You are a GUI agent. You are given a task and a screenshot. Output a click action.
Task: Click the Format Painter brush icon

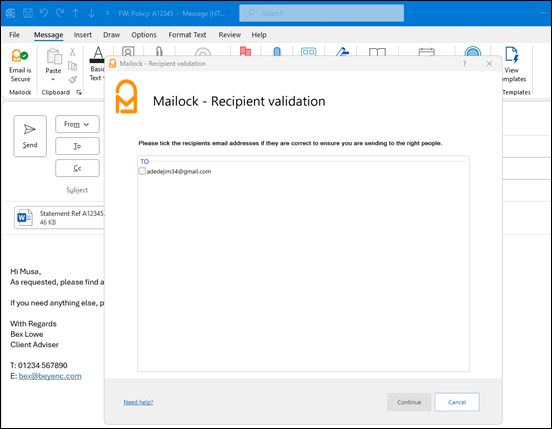point(73,80)
